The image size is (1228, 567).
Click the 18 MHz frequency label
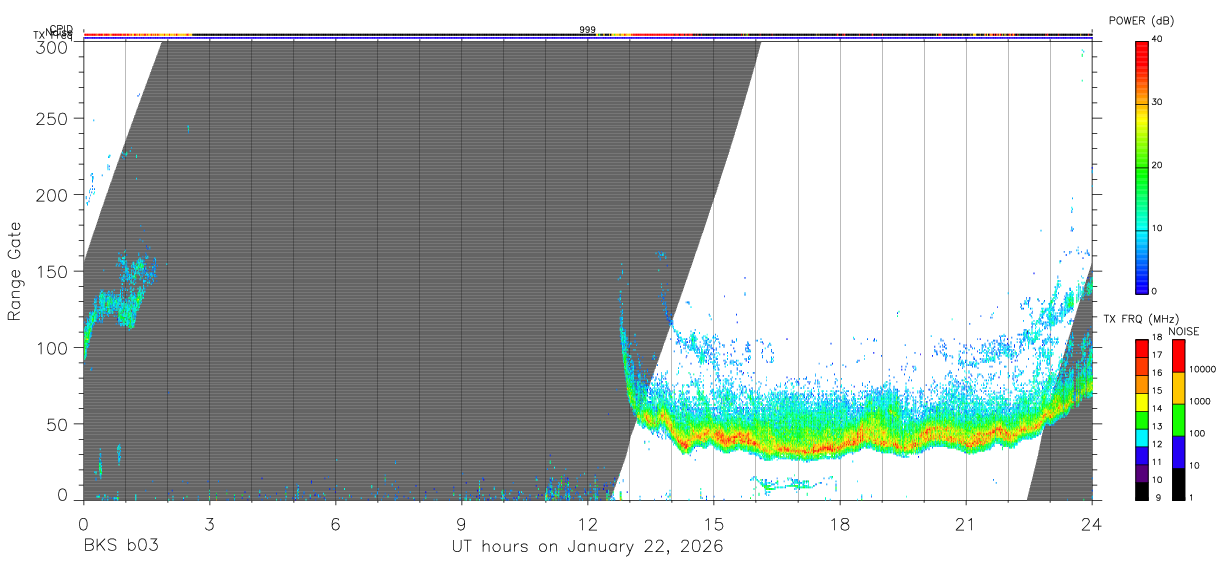[1157, 338]
